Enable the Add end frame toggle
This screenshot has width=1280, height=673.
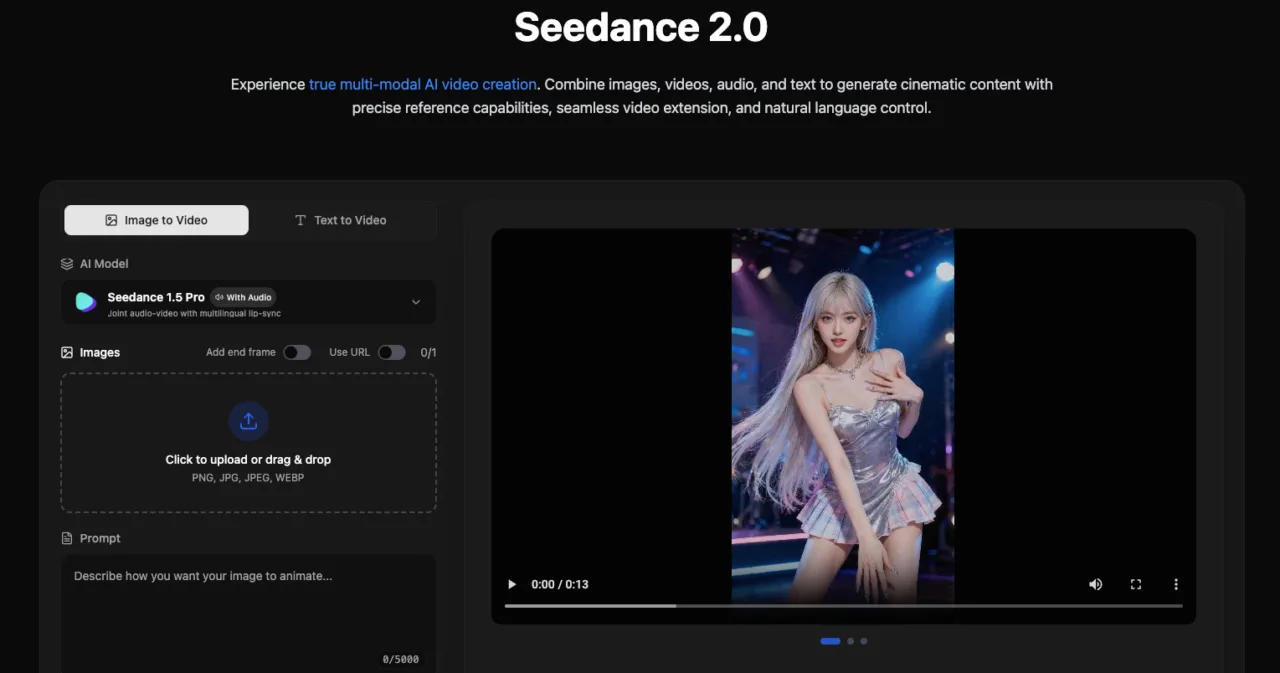(x=297, y=352)
